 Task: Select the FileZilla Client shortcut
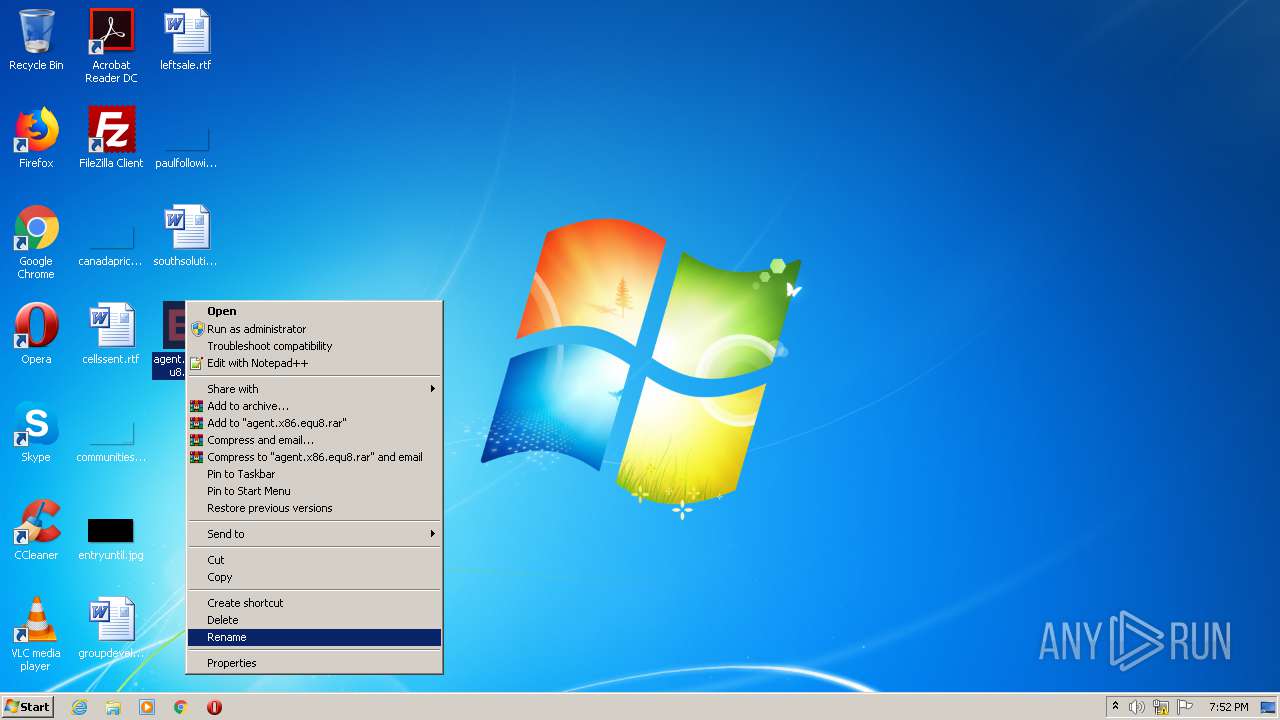pos(111,138)
